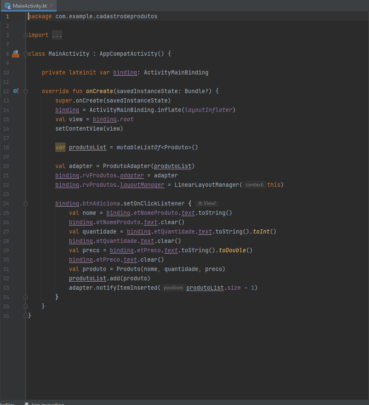The width and height of the screenshot is (369, 405).
Task: Click 'produtoList.add(produto)' statement
Action: [110, 278]
